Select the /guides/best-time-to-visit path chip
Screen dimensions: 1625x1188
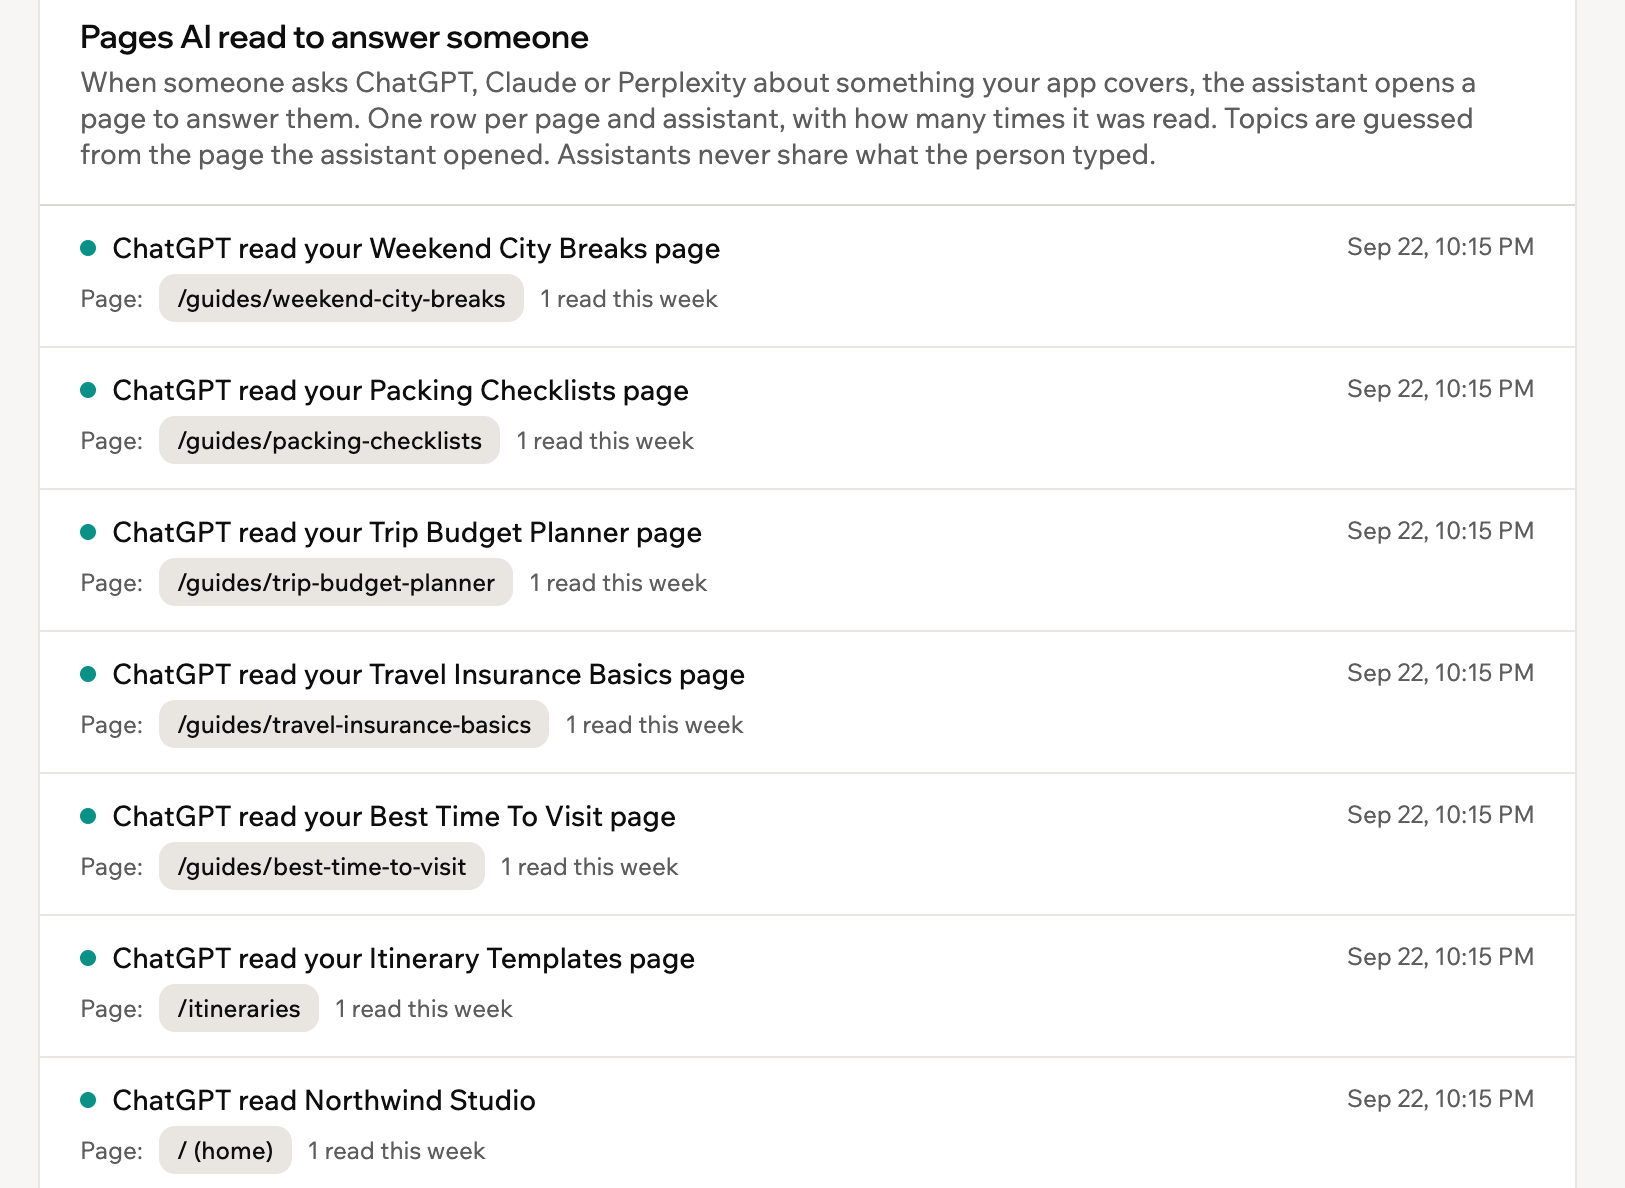click(x=322, y=866)
